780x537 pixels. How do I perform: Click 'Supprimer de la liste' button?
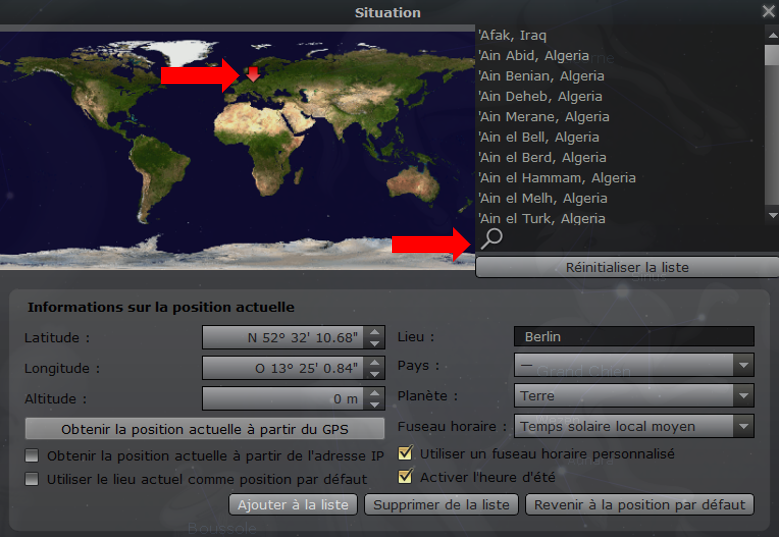coord(441,505)
